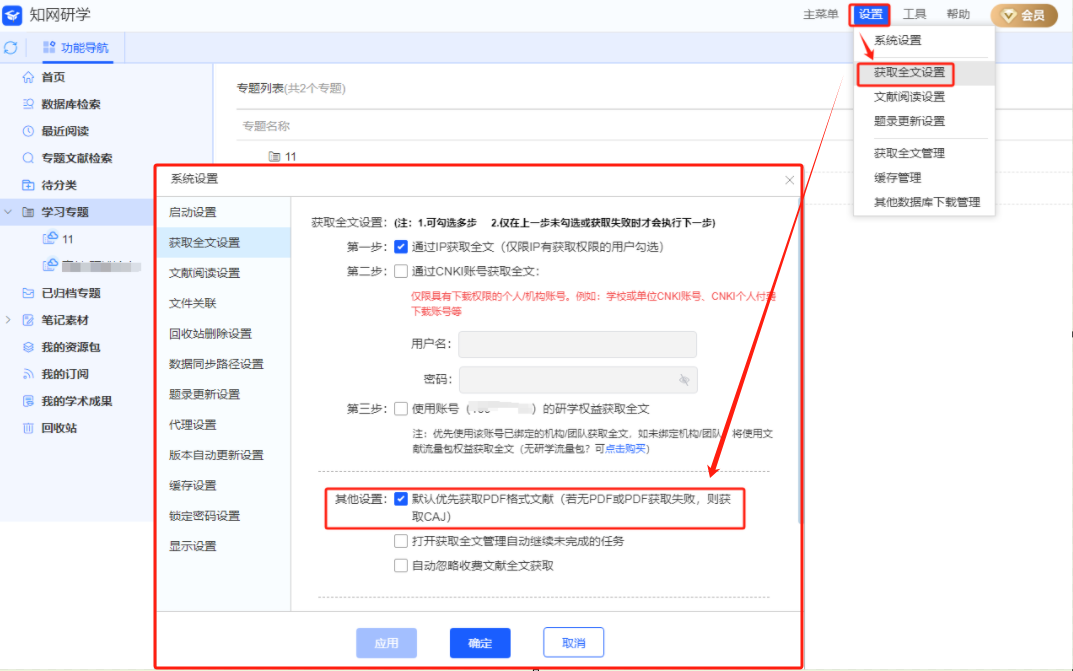Viewport: 1073px width, 671px height.
Task: Open the 工具 menu
Action: [914, 14]
